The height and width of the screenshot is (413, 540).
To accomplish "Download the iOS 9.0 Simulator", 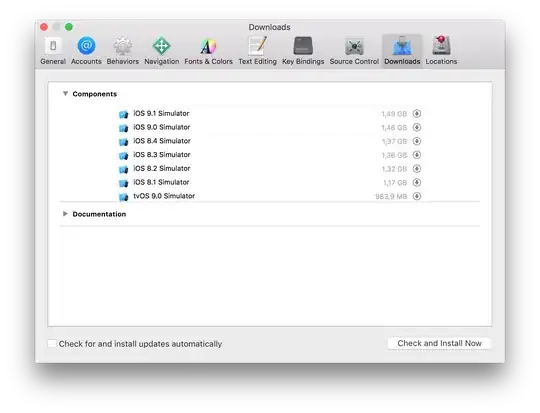I will [x=417, y=127].
